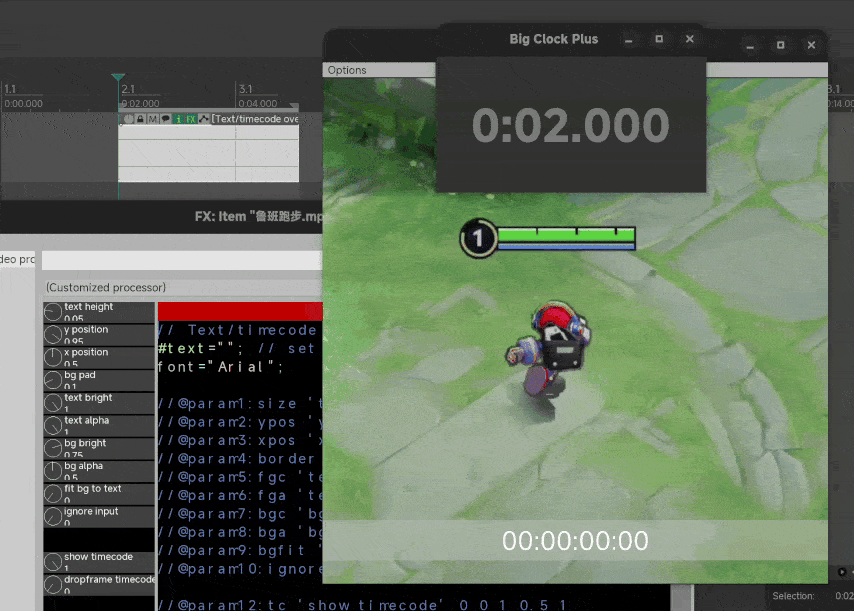This screenshot has width=854, height=611.
Task: Click the x position knob
Action: (x=53, y=358)
